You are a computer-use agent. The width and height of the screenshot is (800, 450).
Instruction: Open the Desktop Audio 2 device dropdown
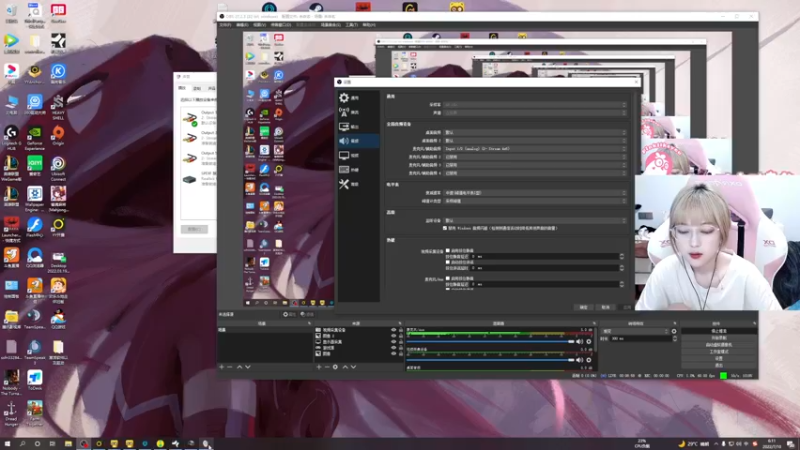[x=535, y=140]
